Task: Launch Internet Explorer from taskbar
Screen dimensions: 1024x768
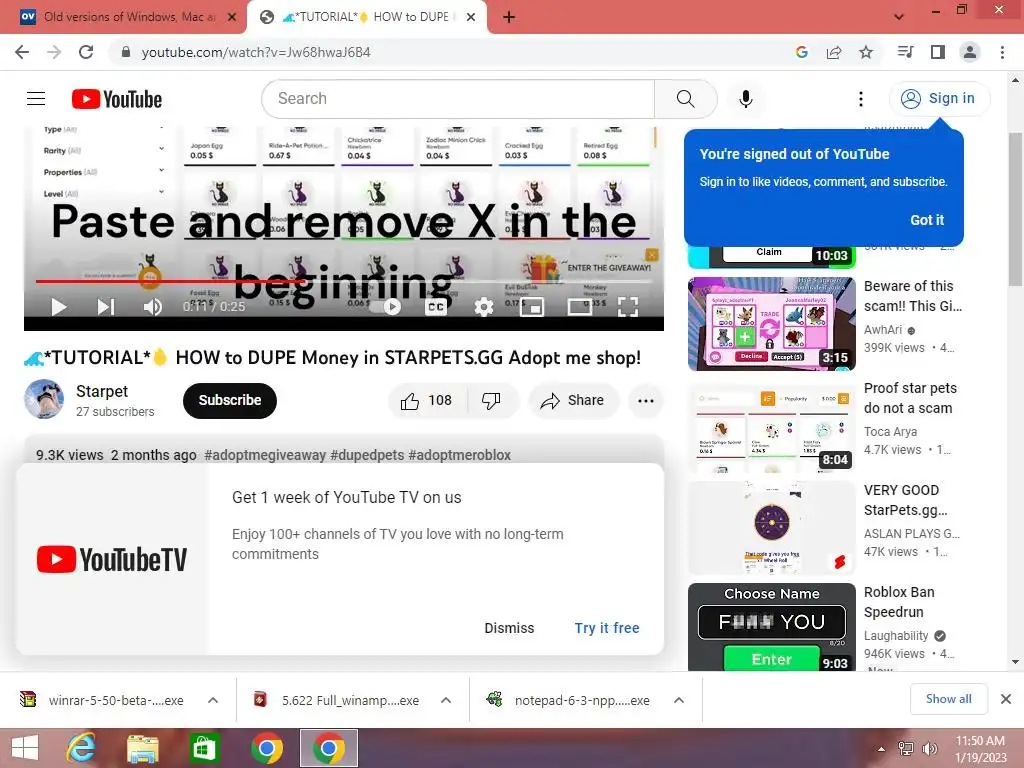Action: 82,748
